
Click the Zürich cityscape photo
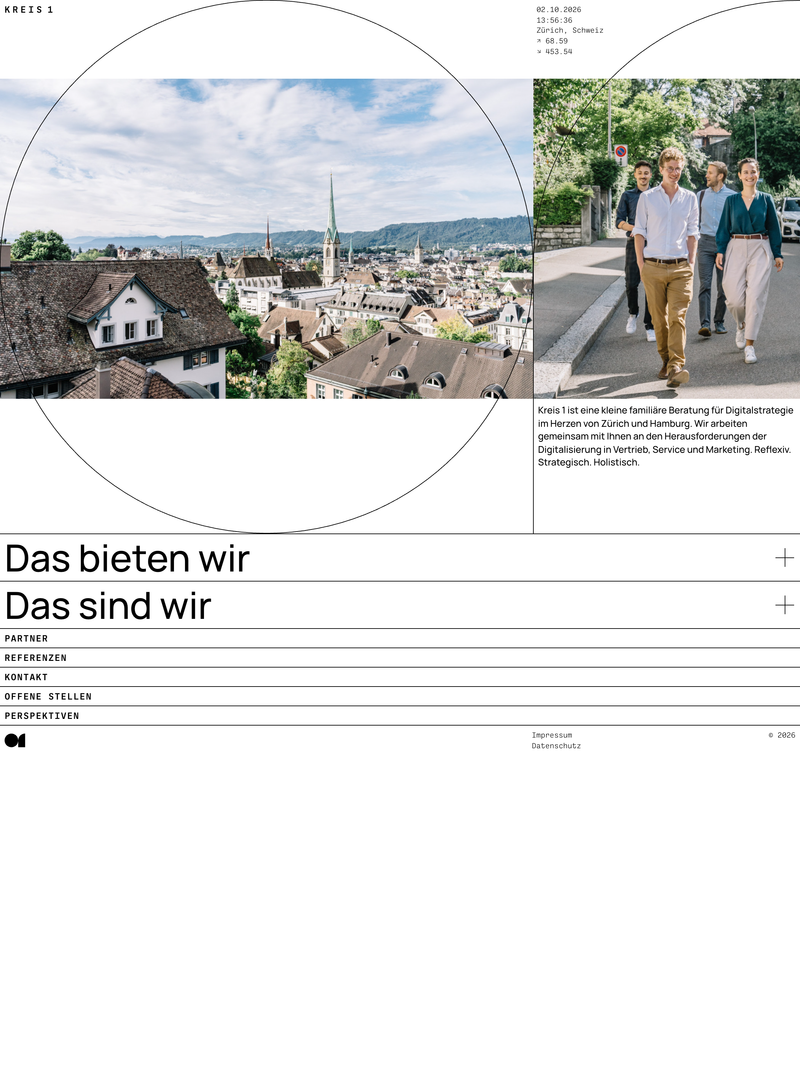coord(266,238)
